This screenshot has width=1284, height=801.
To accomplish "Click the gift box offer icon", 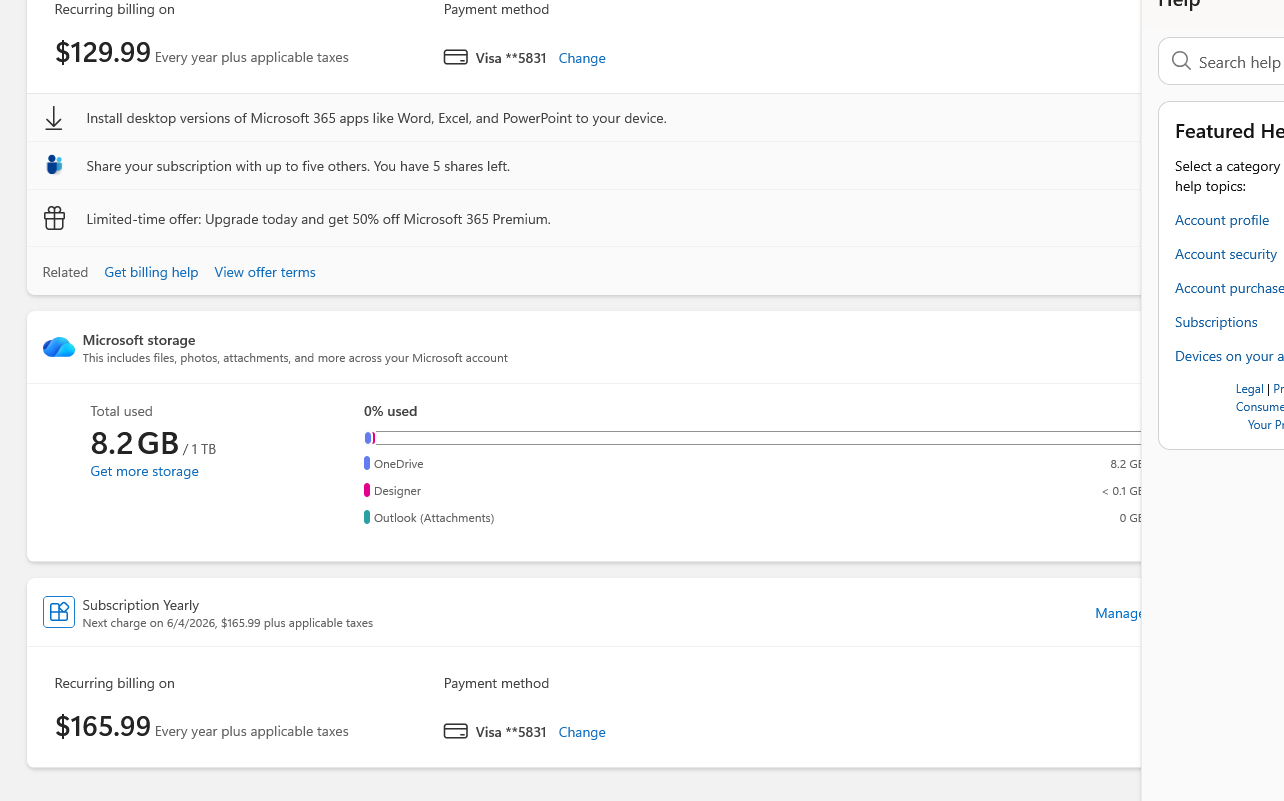I will (54, 218).
